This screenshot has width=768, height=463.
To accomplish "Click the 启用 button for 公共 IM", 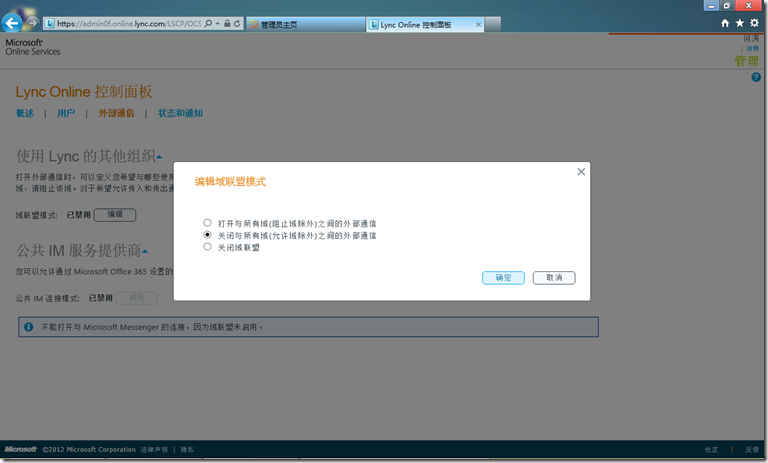I will [137, 297].
